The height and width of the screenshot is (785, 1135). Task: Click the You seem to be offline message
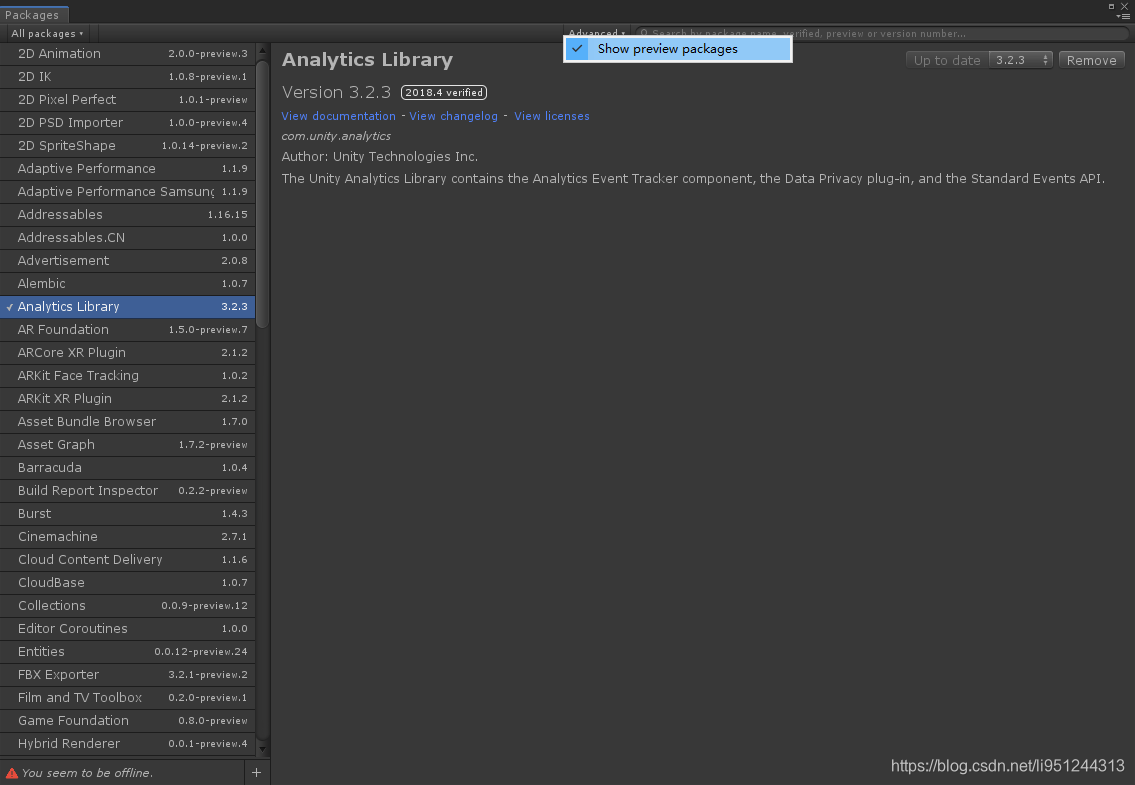point(87,773)
